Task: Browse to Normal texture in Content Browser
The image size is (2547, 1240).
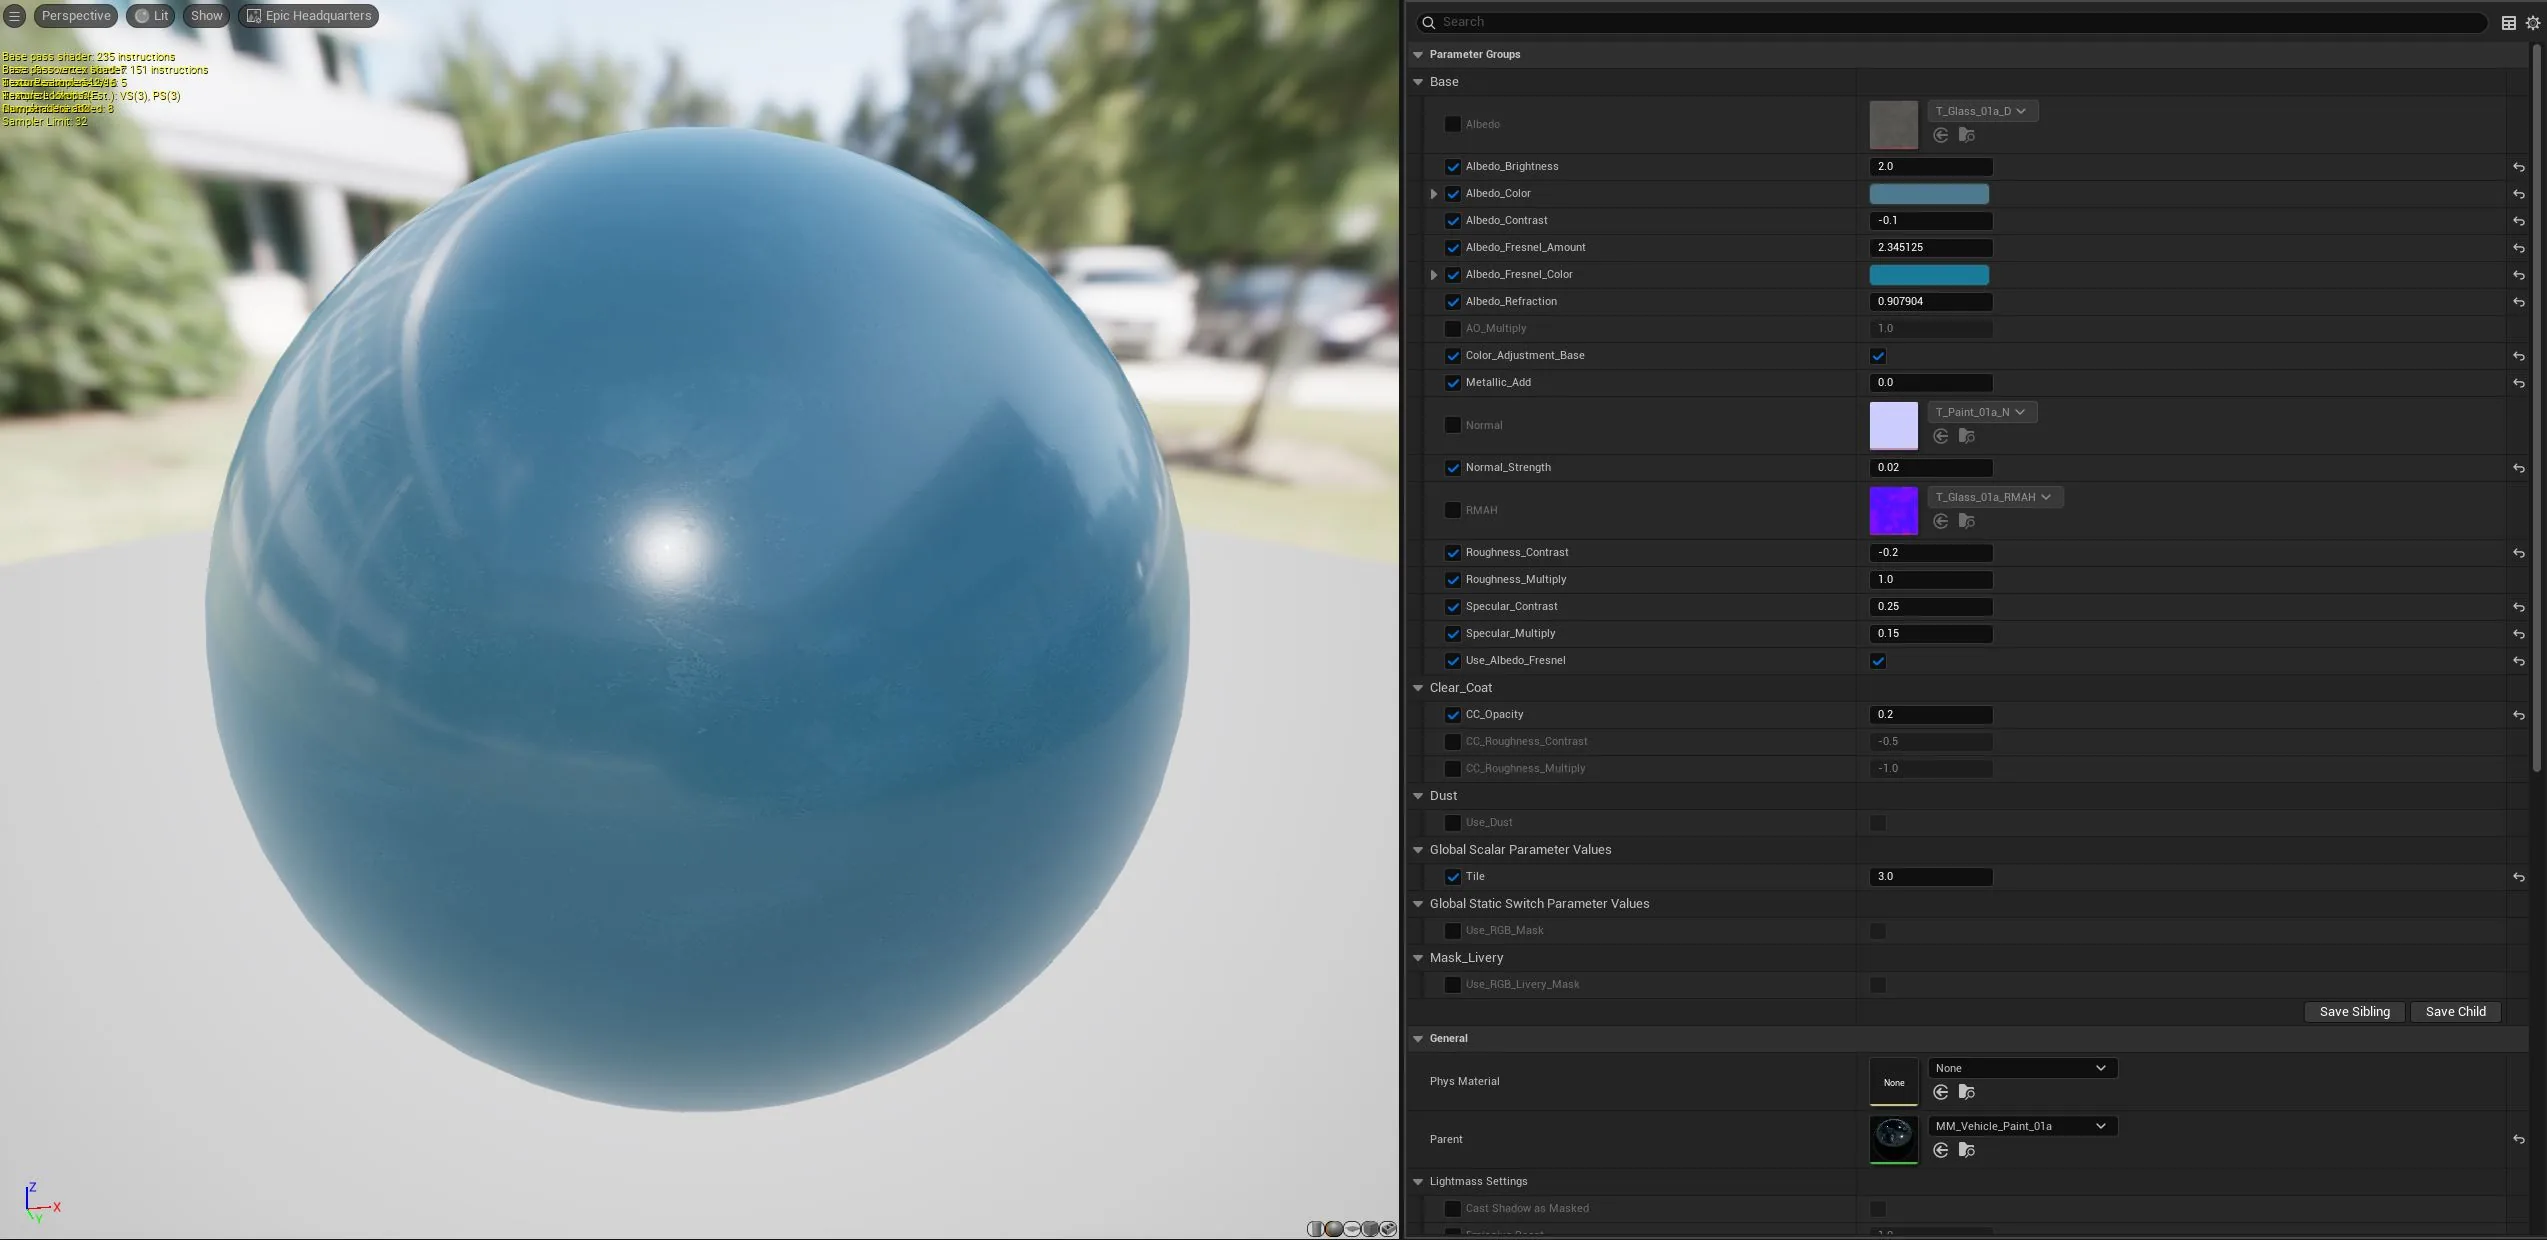Action: tap(1966, 436)
